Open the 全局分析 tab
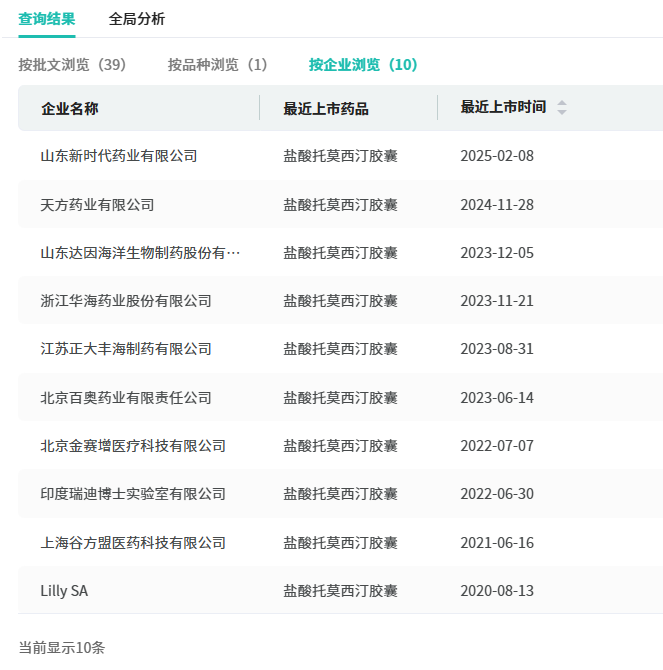The height and width of the screenshot is (670, 663). (x=137, y=19)
